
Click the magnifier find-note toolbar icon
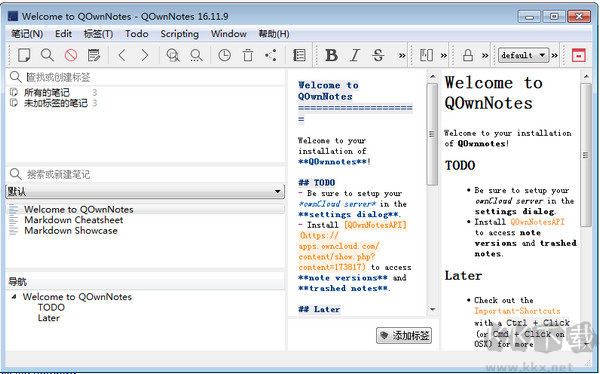(47, 55)
